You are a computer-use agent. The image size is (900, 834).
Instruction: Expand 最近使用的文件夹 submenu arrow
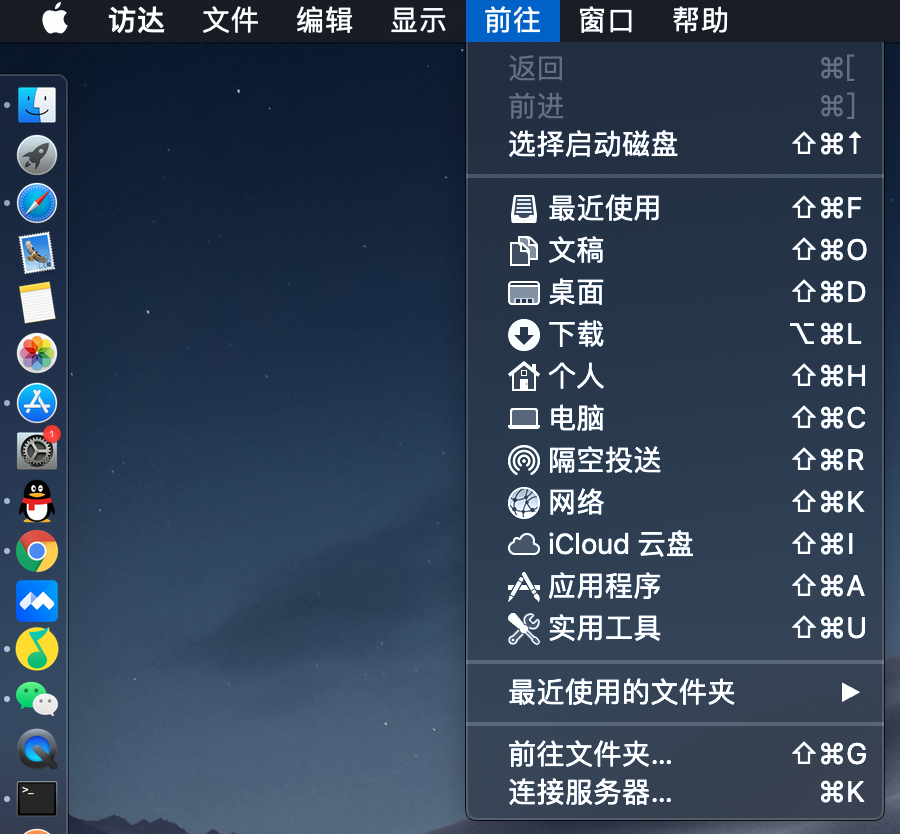click(x=850, y=692)
